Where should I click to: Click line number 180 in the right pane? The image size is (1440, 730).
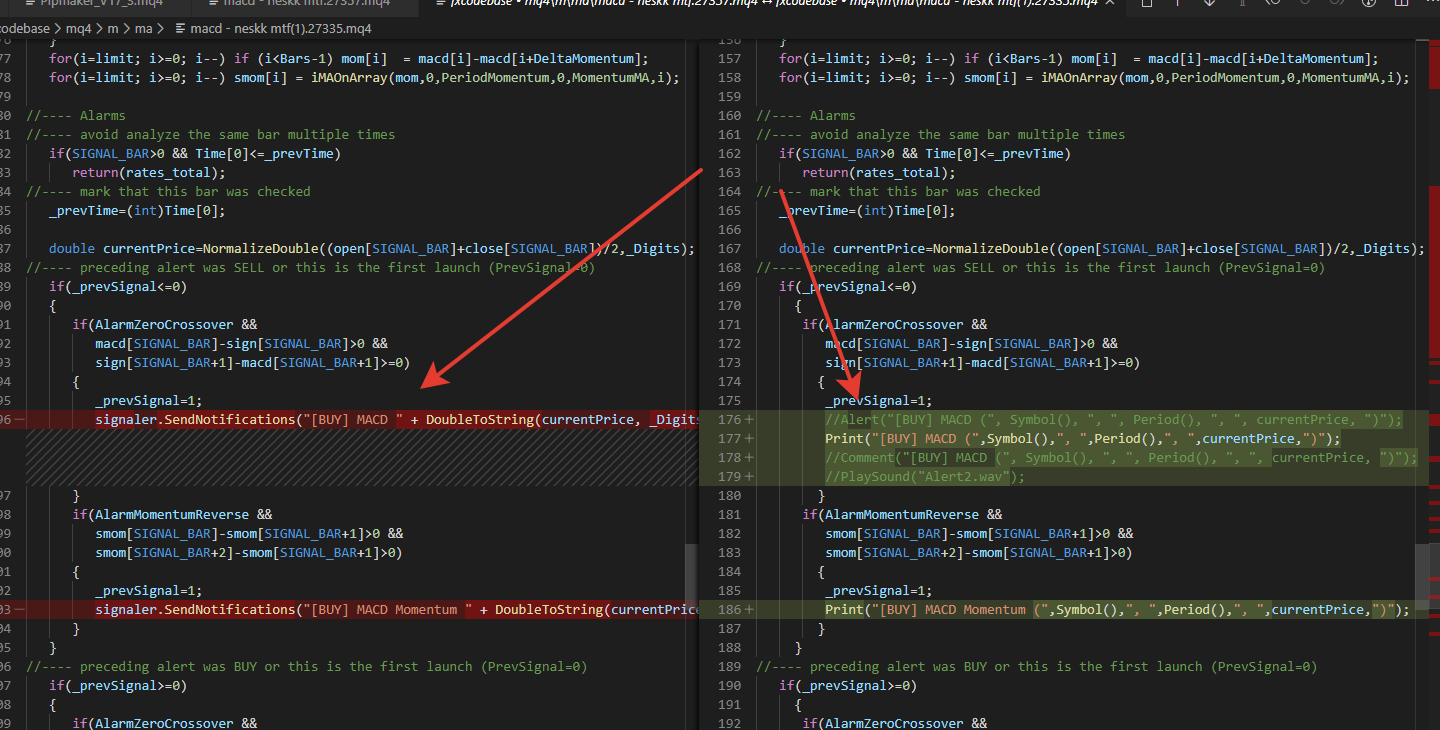(x=728, y=496)
